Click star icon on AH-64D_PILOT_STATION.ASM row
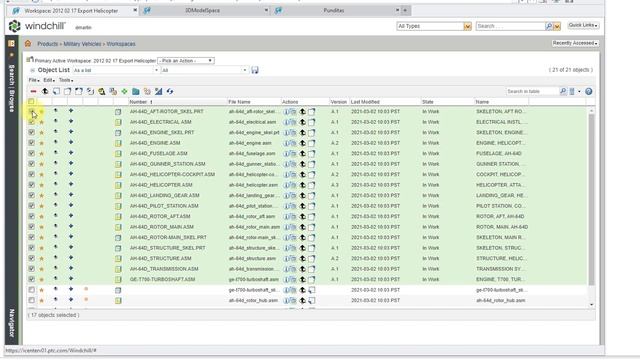The width and height of the screenshot is (640, 360). 41,206
